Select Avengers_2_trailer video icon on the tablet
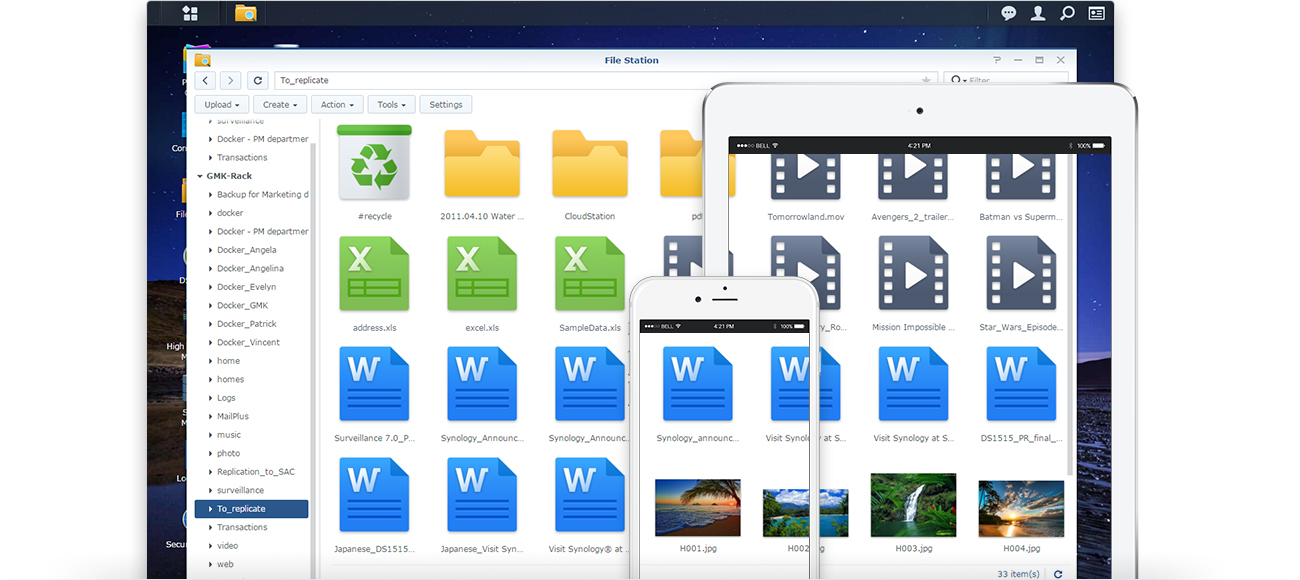The image size is (1300, 580). pyautogui.click(x=913, y=175)
